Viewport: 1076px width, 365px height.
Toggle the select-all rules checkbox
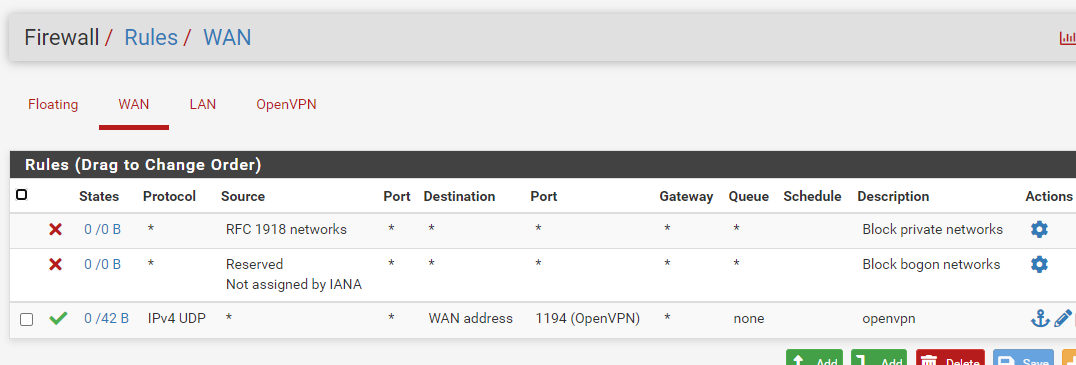tap(21, 196)
